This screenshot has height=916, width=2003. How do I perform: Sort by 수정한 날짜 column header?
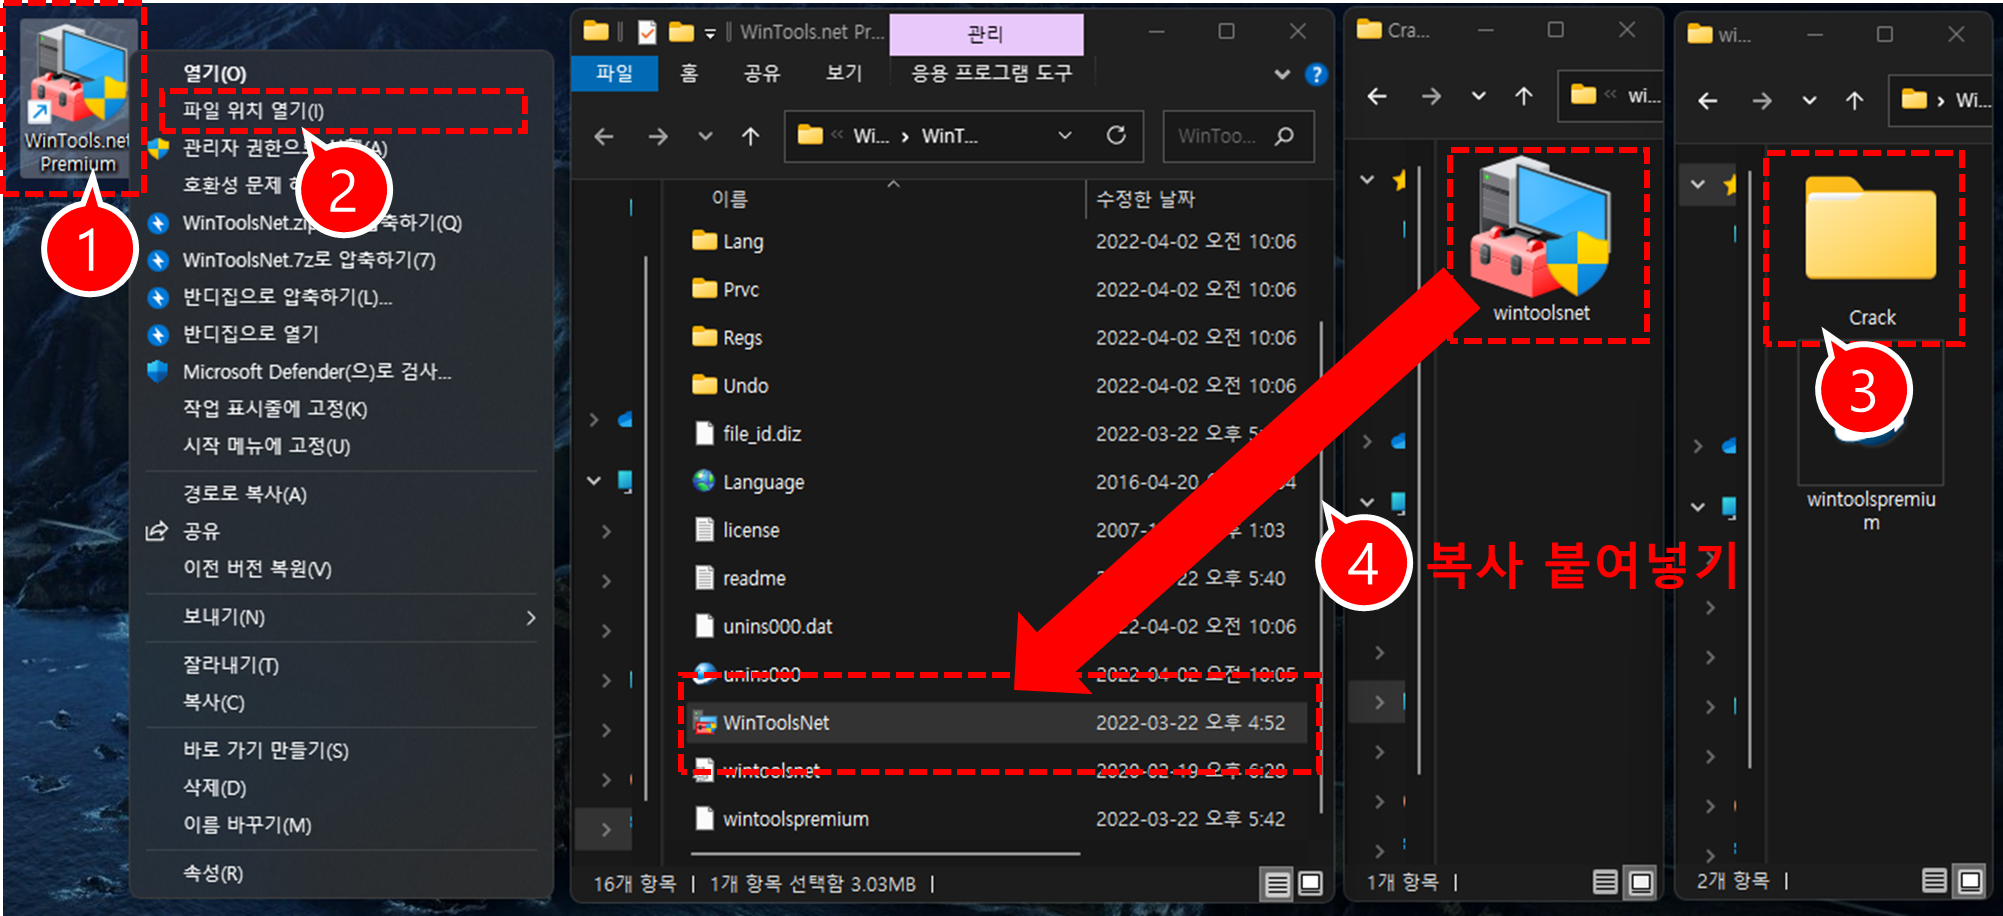[1145, 199]
